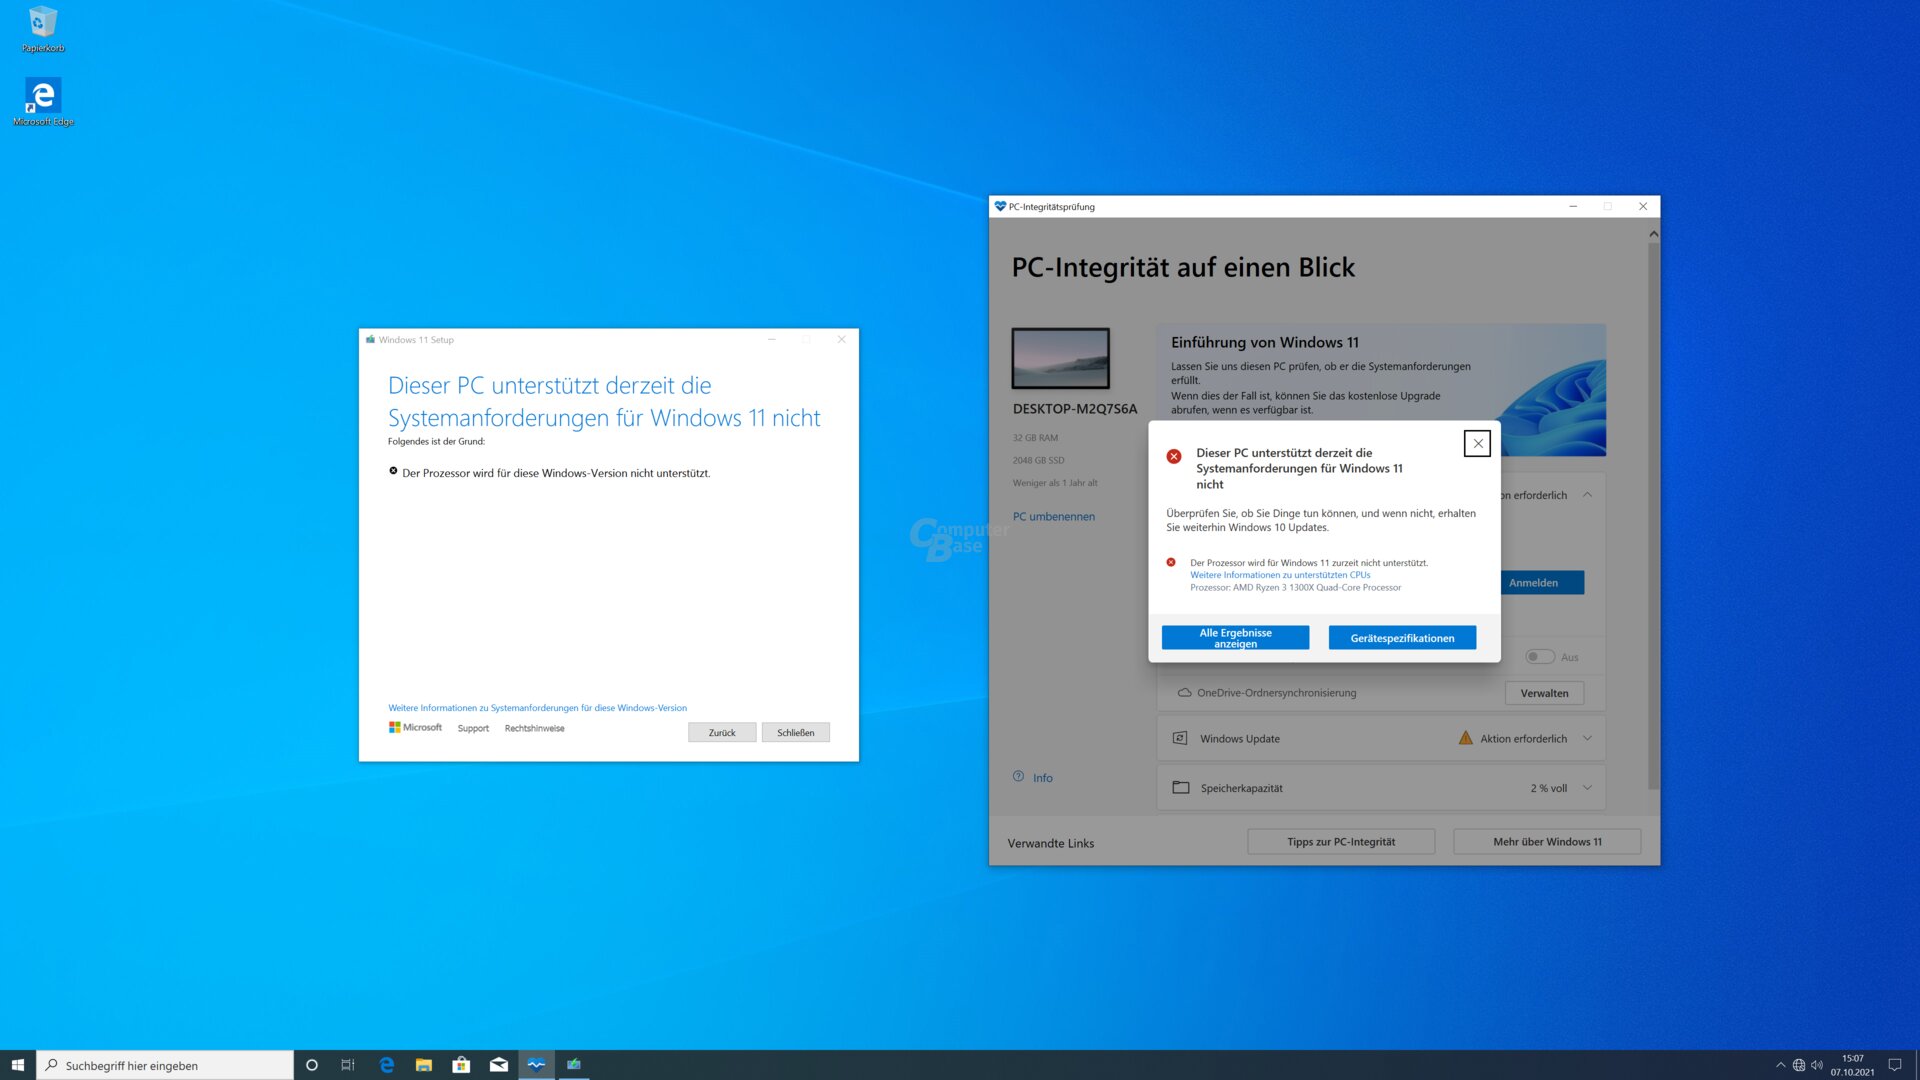
Task: Open link Weitere Informationen zu unterstützten CPUs
Action: click(x=1280, y=575)
